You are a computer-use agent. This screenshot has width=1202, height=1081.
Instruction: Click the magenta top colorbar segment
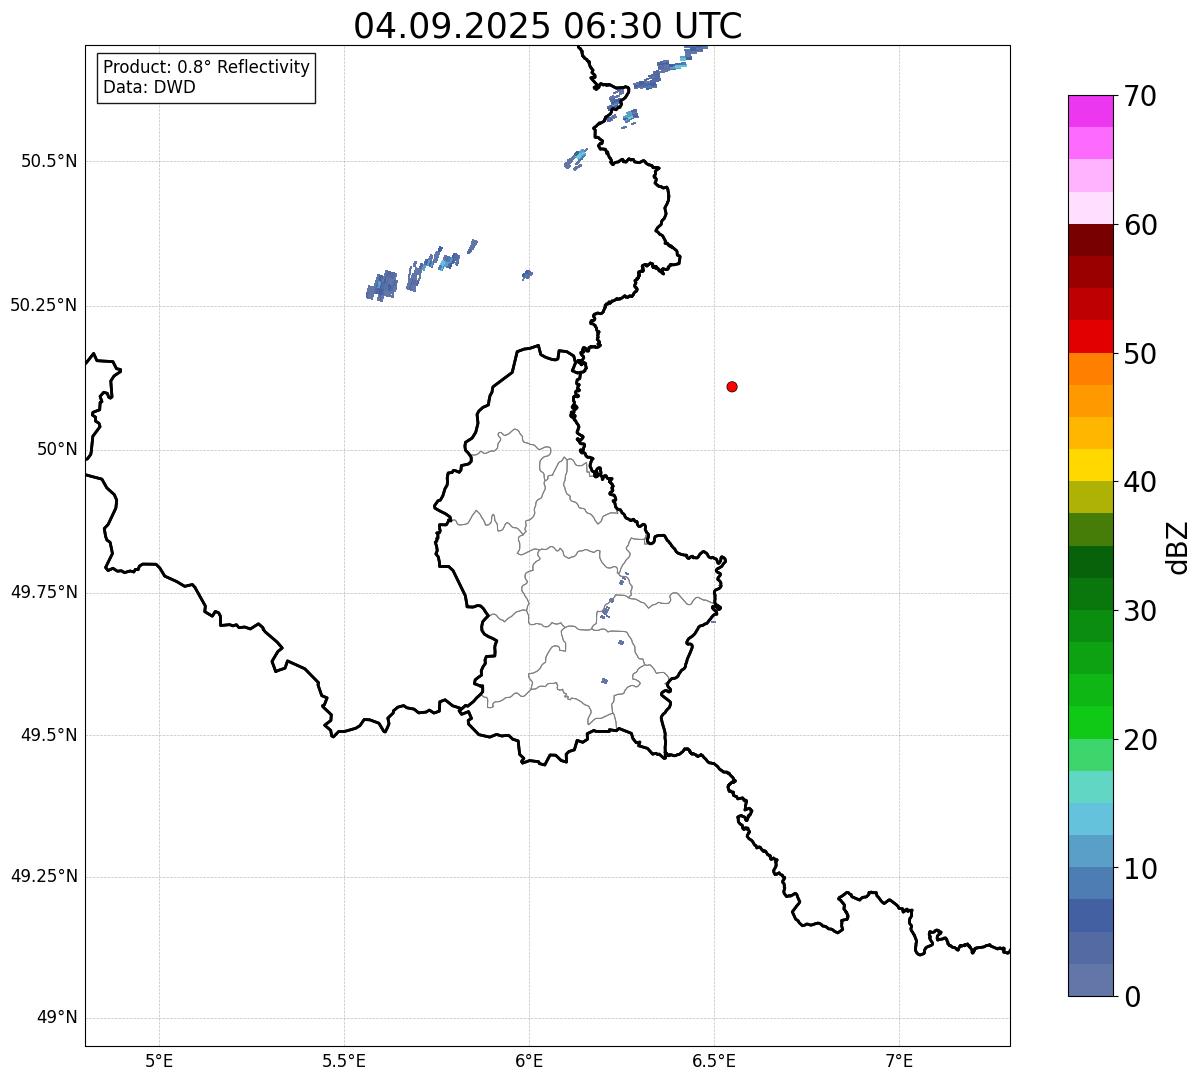(x=1090, y=111)
